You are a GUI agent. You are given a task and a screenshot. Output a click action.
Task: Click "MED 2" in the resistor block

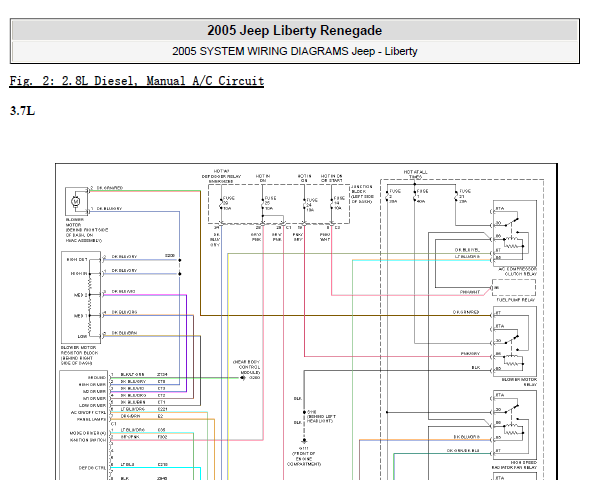click(81, 295)
